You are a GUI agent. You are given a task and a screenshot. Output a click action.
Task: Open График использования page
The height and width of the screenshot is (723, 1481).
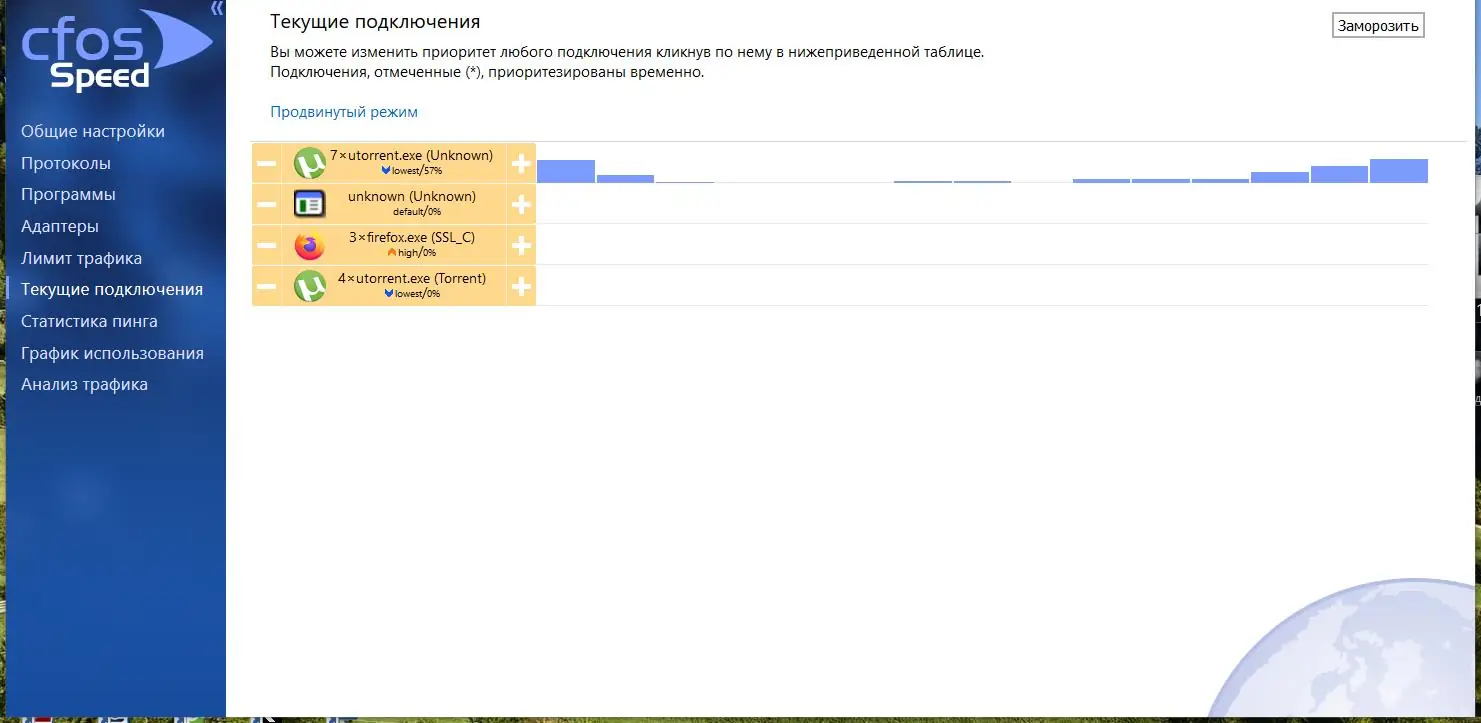pyautogui.click(x=112, y=353)
